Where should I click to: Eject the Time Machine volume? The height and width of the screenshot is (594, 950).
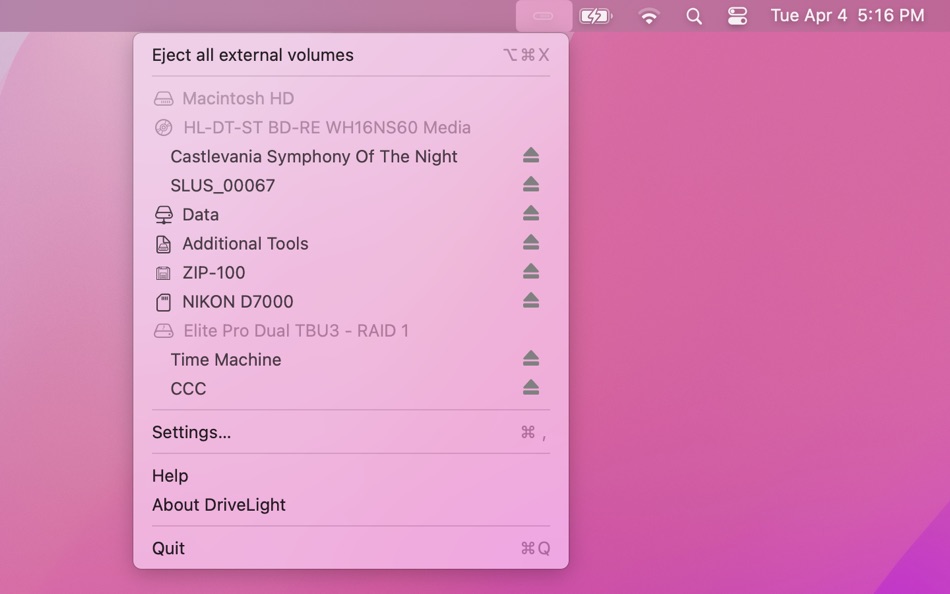[x=531, y=359]
